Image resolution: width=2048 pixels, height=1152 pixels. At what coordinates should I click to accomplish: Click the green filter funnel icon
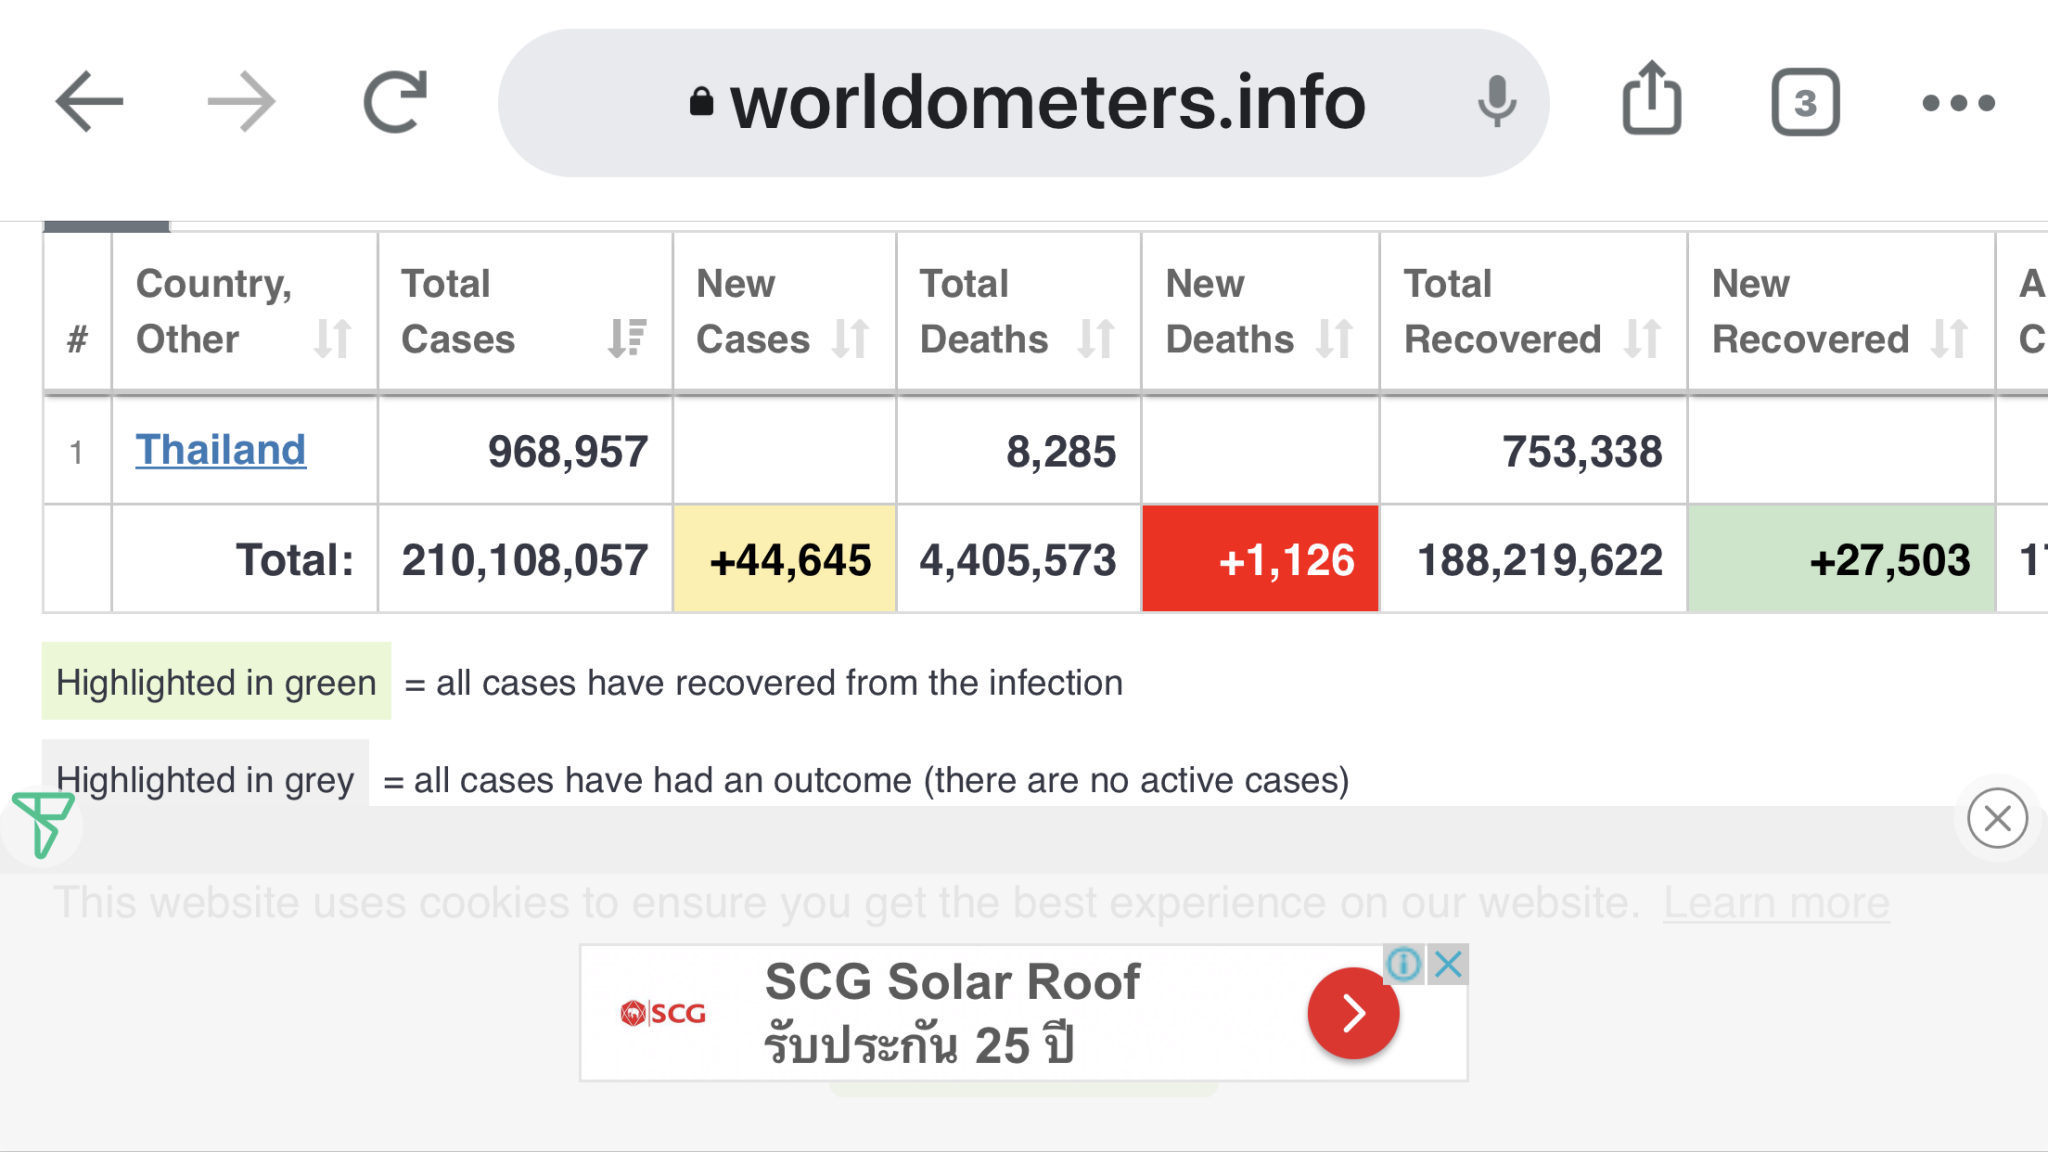(42, 823)
